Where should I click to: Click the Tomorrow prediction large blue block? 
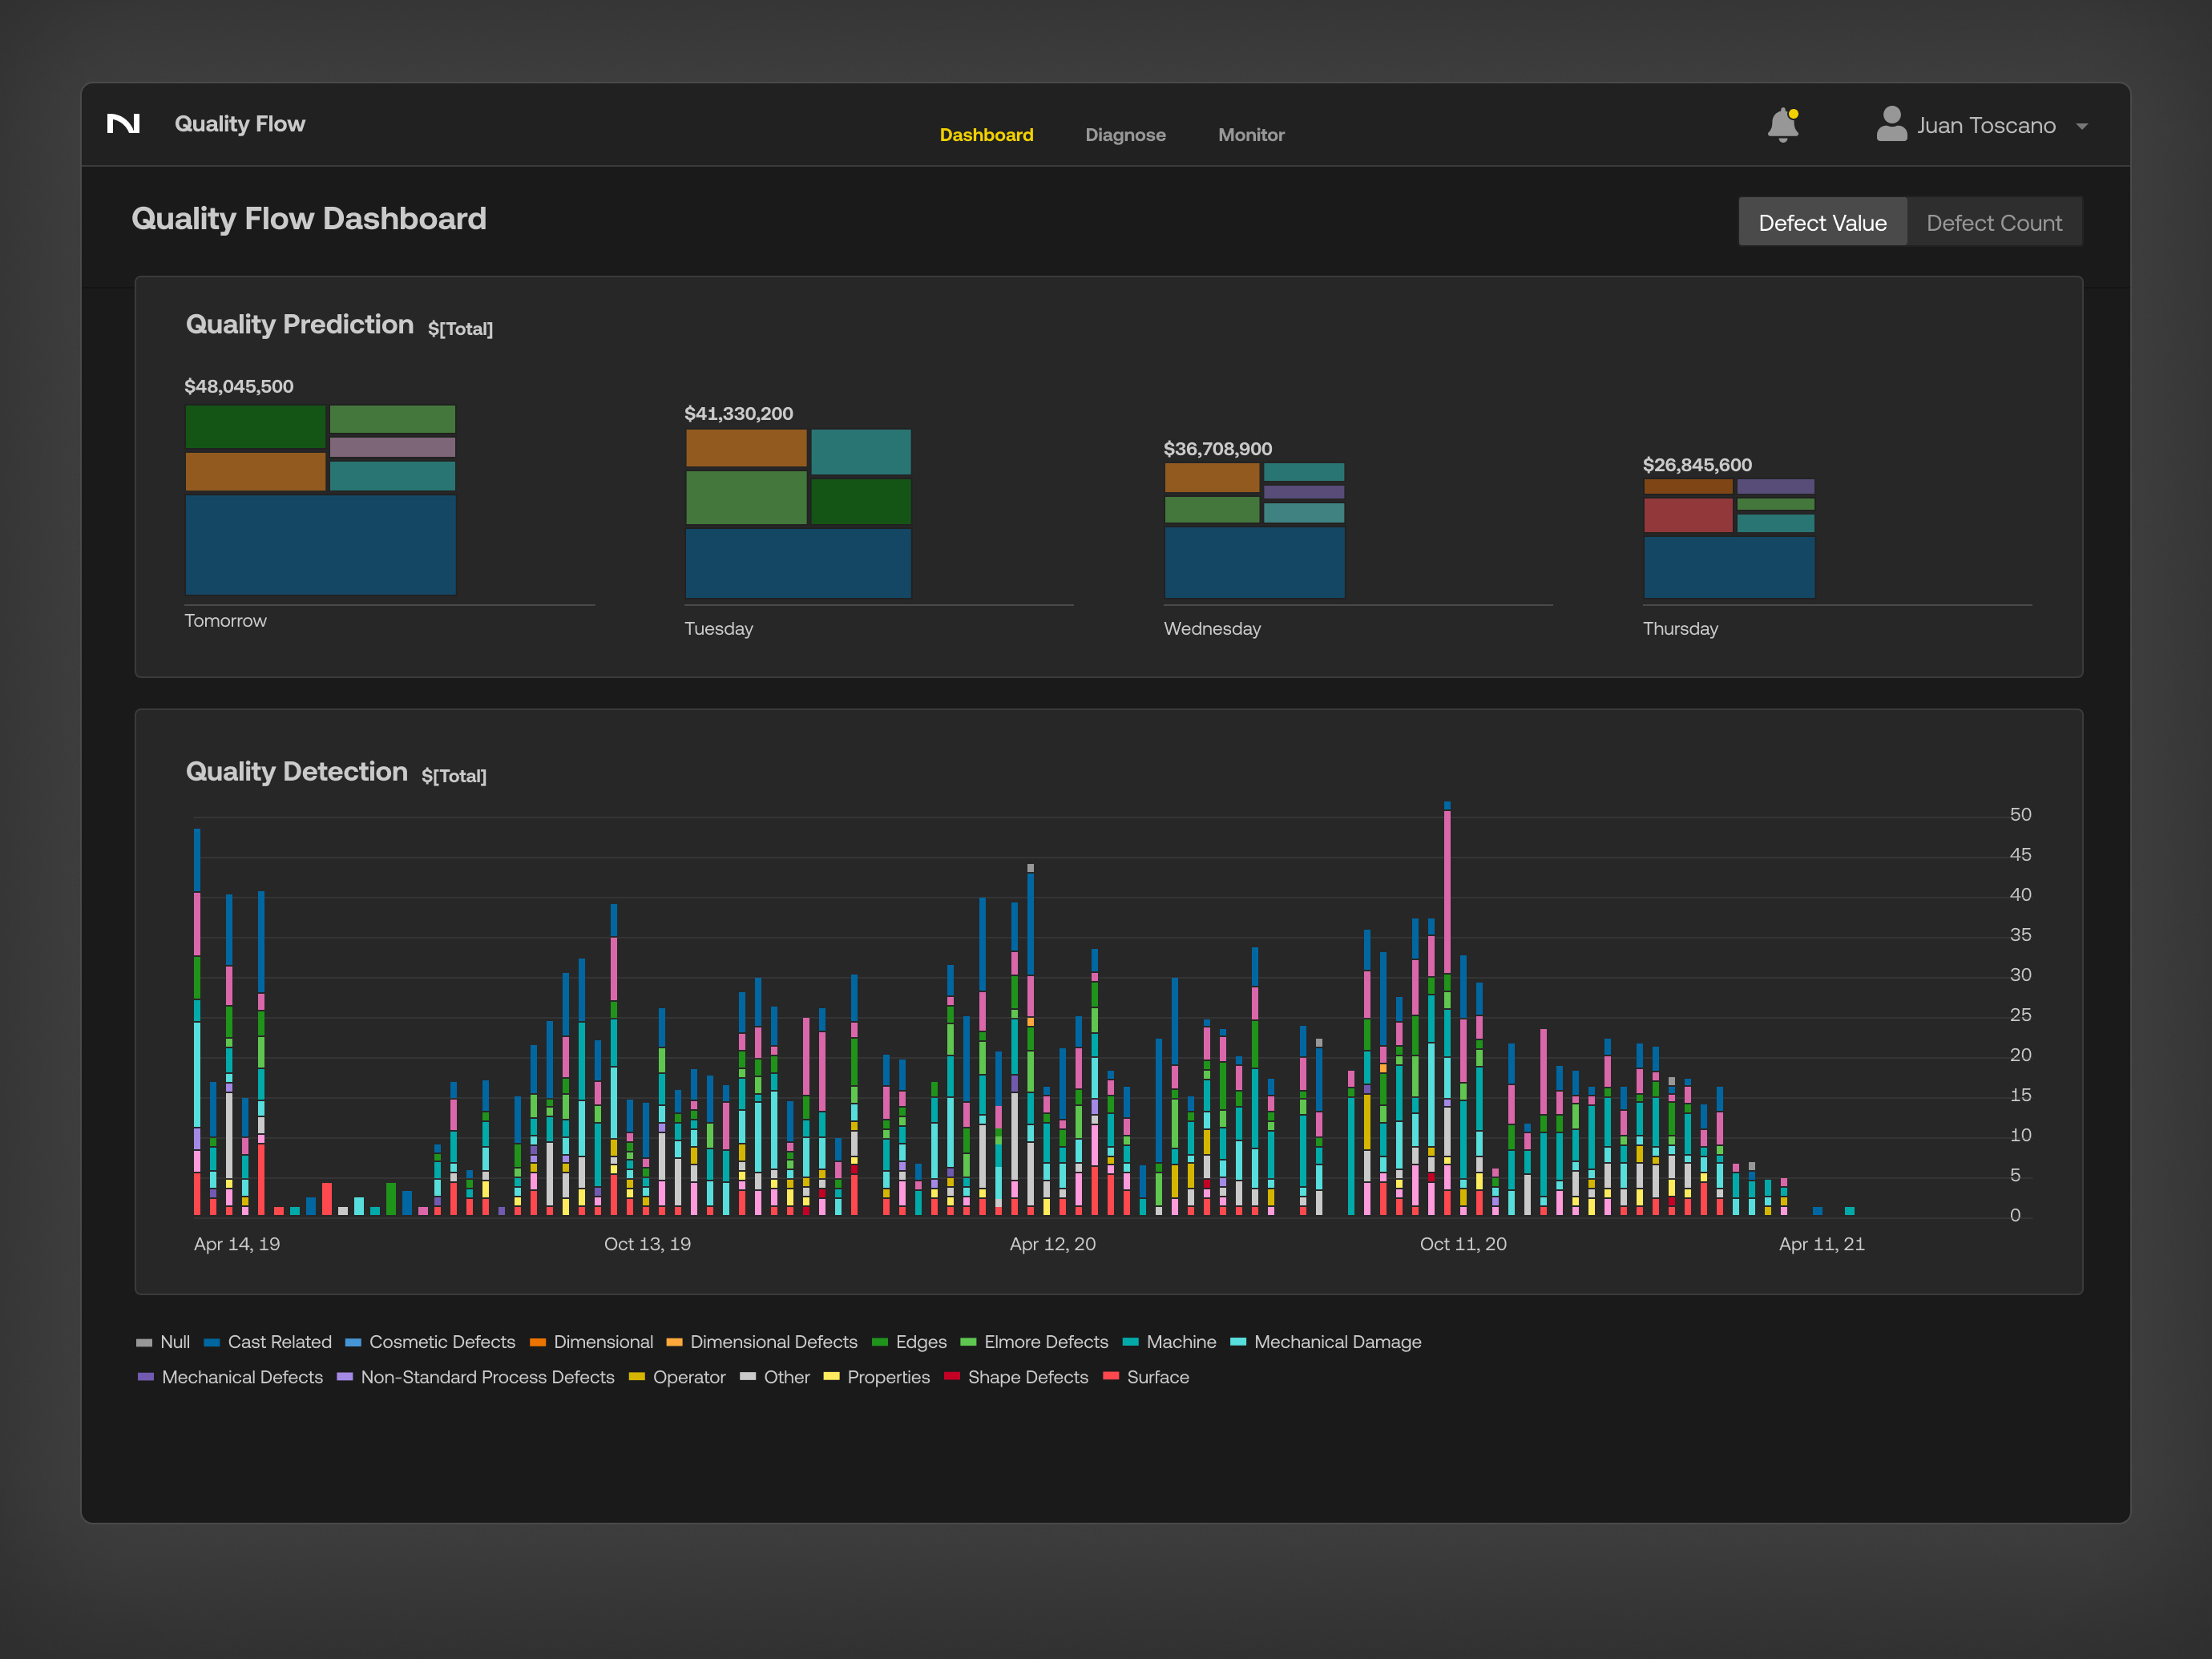[x=320, y=545]
